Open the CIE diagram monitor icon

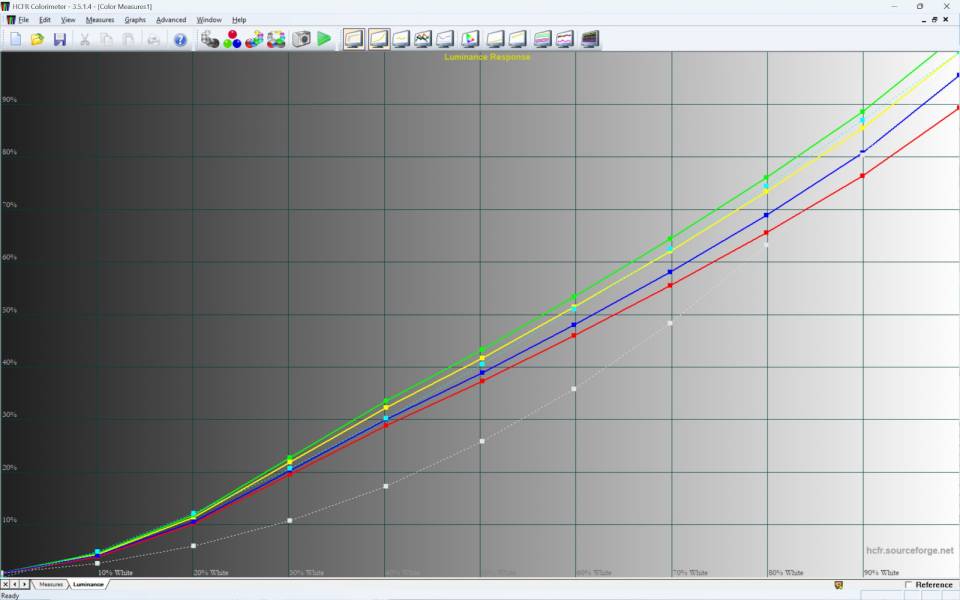470,39
